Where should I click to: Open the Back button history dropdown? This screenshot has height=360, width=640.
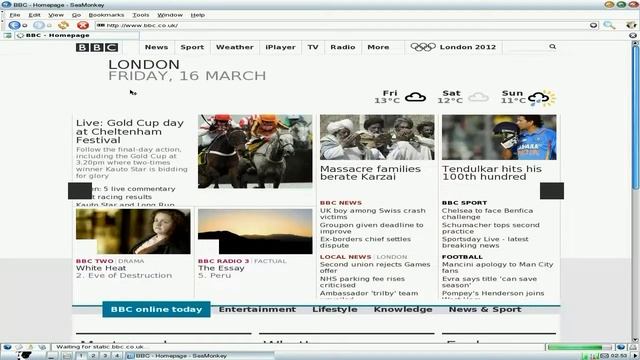tap(24, 26)
